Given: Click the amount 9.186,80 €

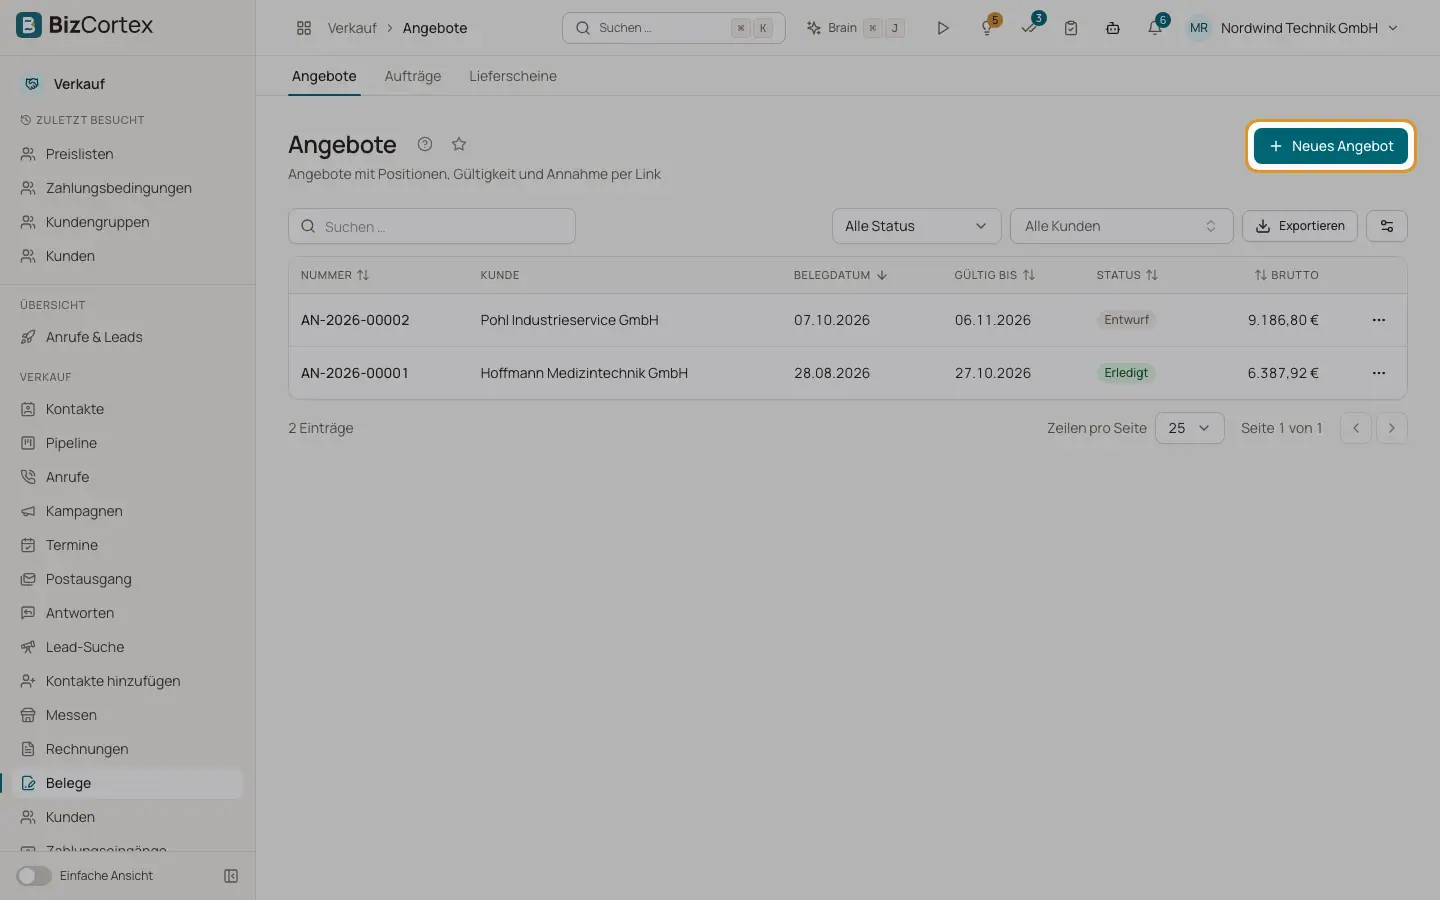Looking at the screenshot, I should click(1283, 320).
